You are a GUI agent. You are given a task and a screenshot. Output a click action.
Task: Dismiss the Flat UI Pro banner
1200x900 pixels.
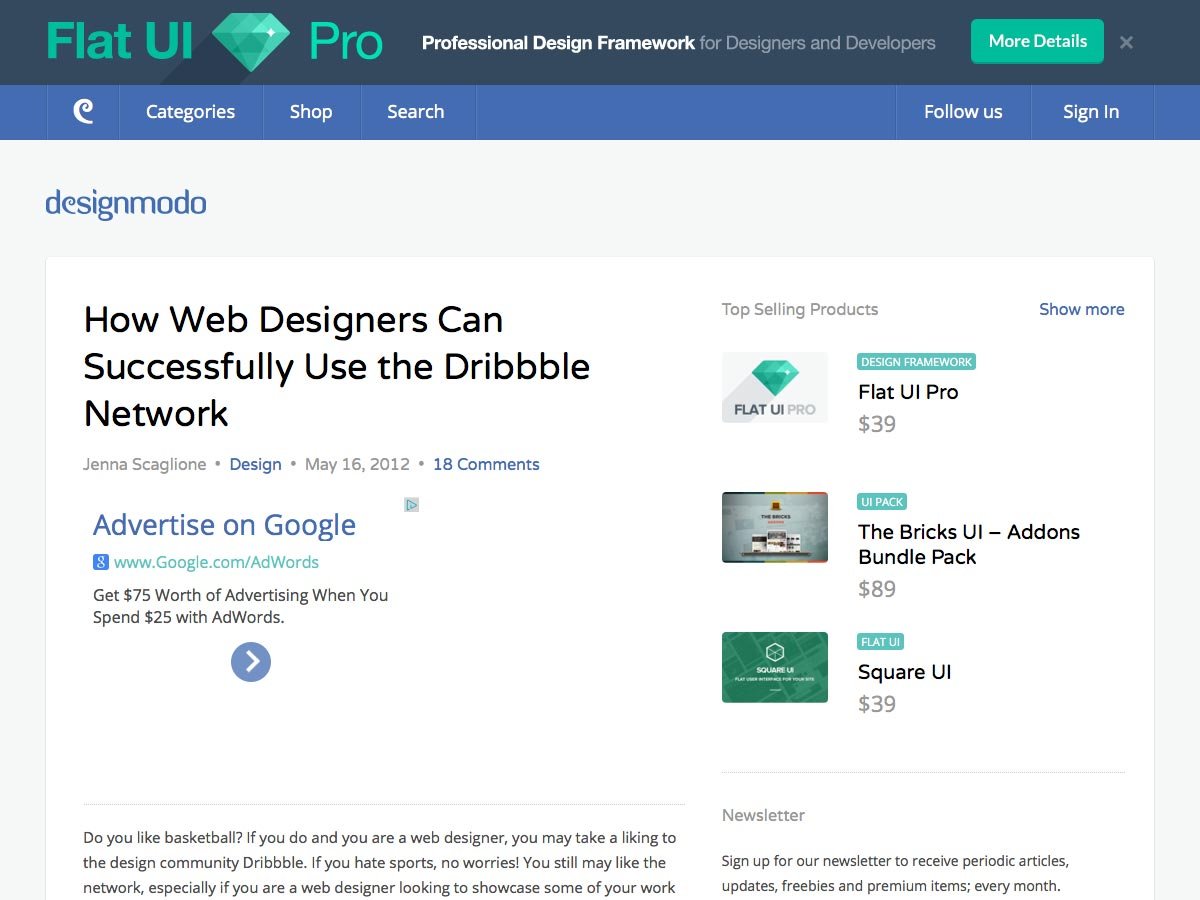point(1126,42)
